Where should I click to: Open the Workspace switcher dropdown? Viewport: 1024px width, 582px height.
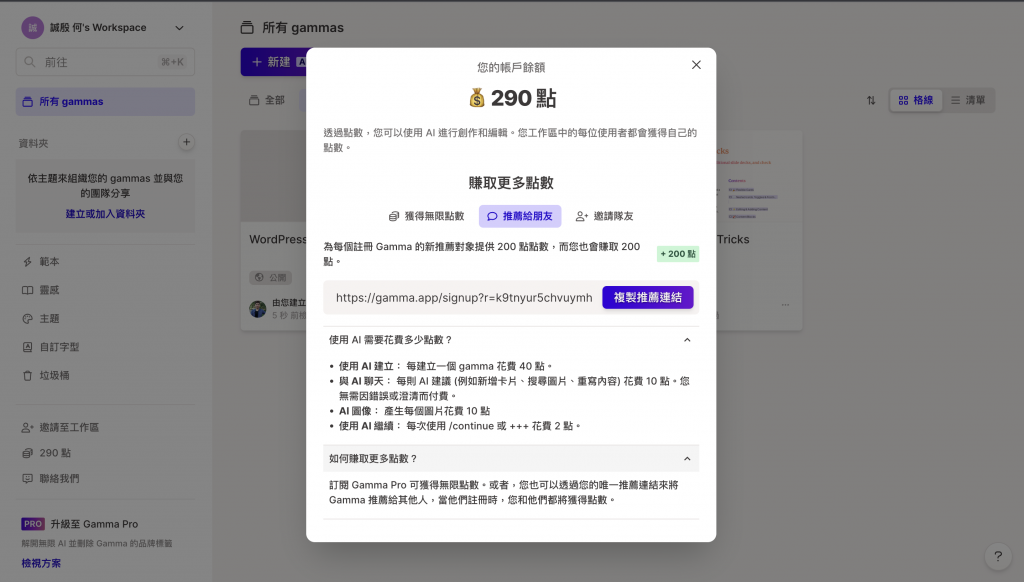click(x=179, y=27)
